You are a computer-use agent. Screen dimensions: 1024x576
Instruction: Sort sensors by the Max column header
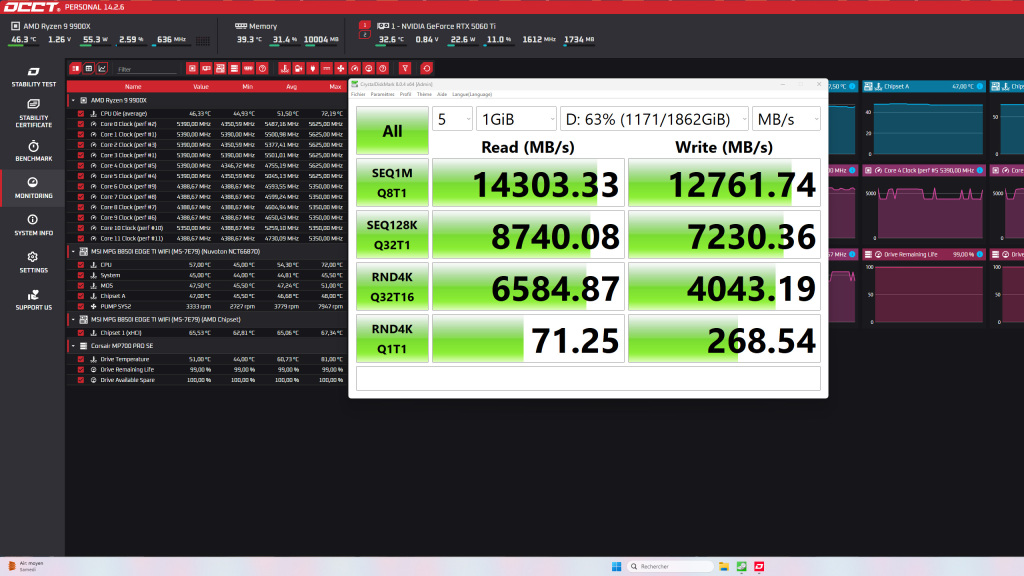335,87
